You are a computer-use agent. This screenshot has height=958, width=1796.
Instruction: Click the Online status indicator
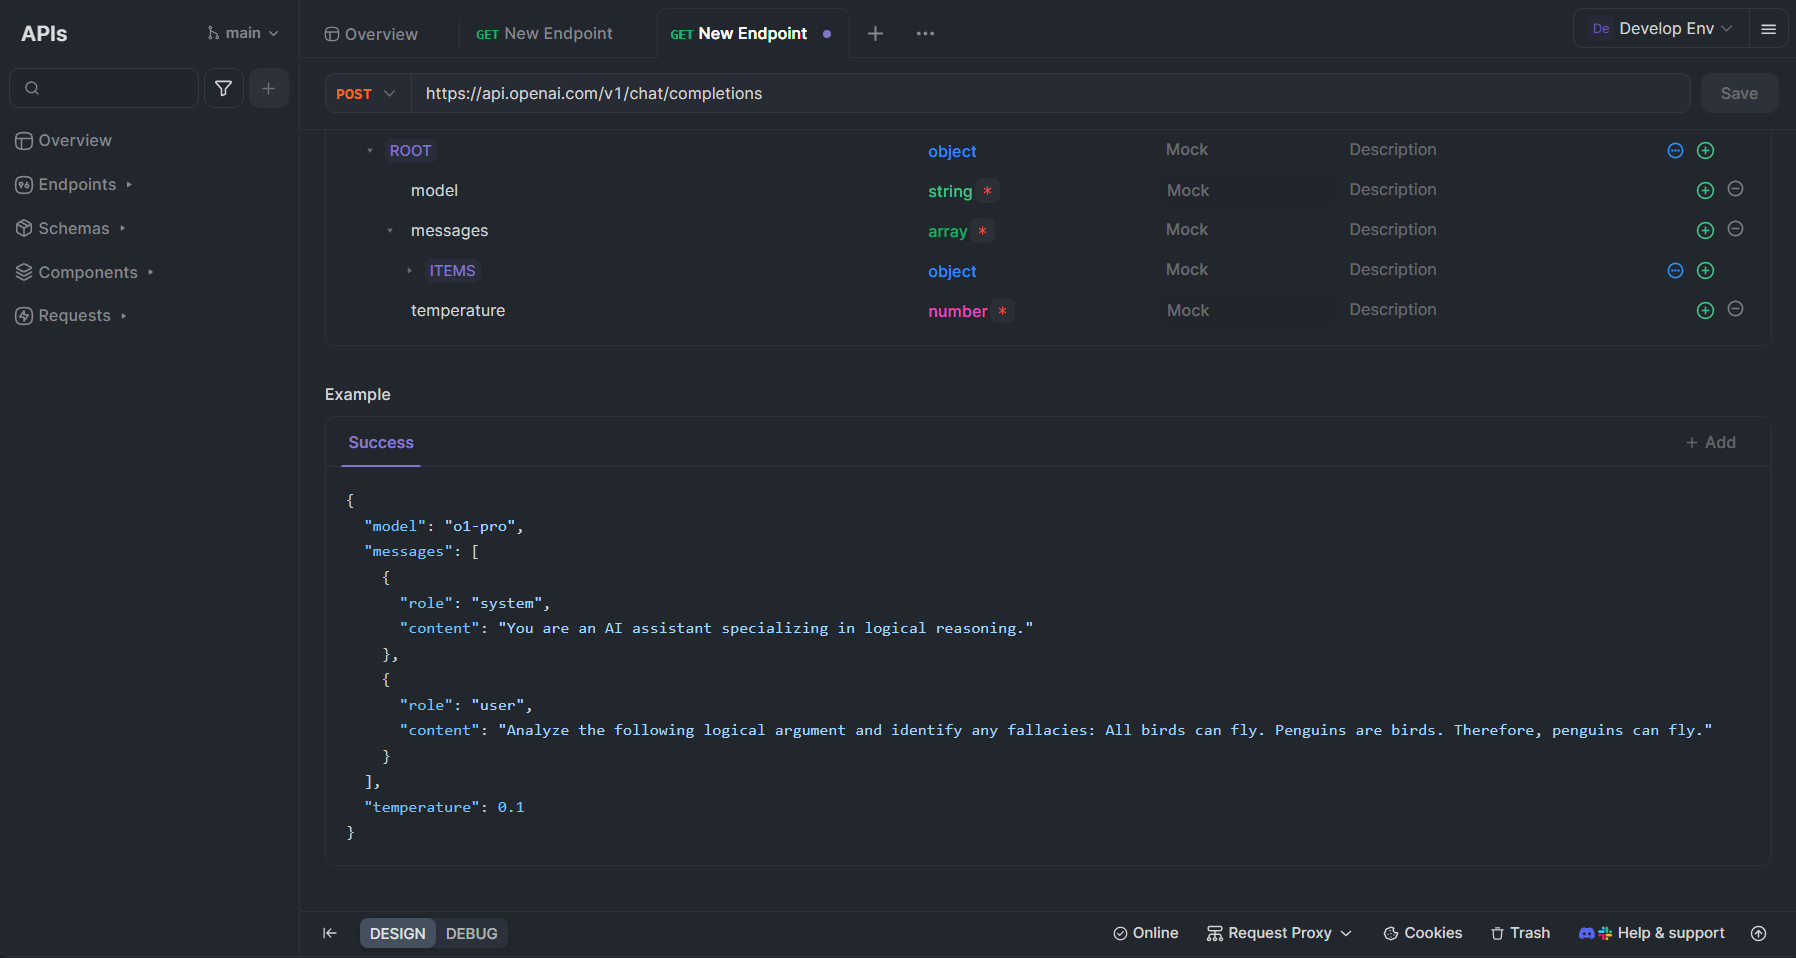tap(1146, 934)
